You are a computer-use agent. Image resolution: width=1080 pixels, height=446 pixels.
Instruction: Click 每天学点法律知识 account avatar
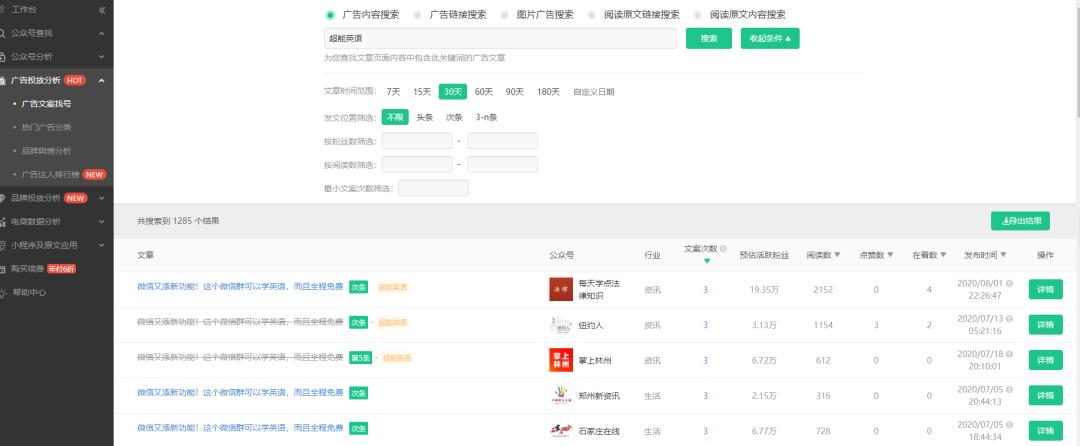click(561, 289)
